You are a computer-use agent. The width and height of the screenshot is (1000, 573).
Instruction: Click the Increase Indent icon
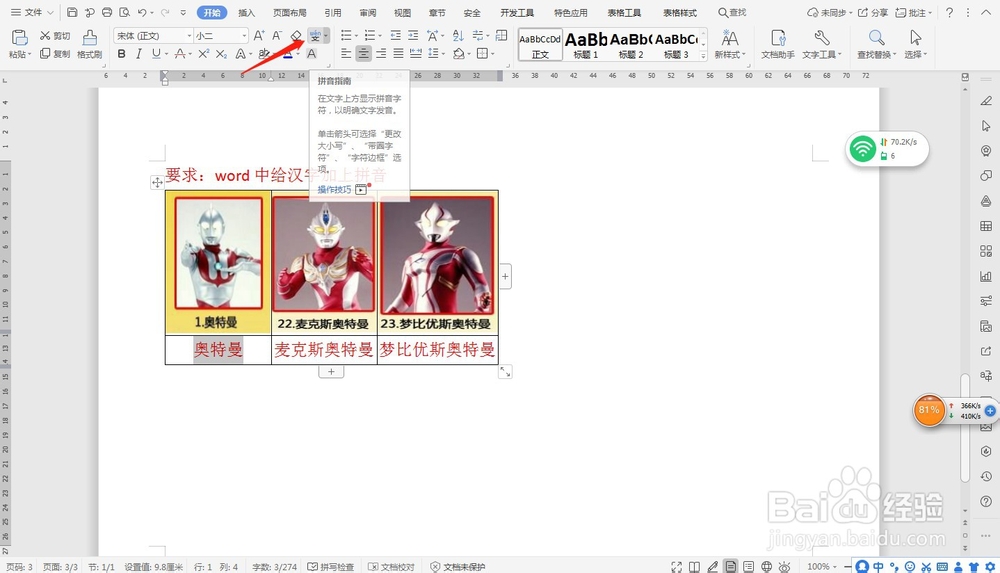click(x=413, y=36)
